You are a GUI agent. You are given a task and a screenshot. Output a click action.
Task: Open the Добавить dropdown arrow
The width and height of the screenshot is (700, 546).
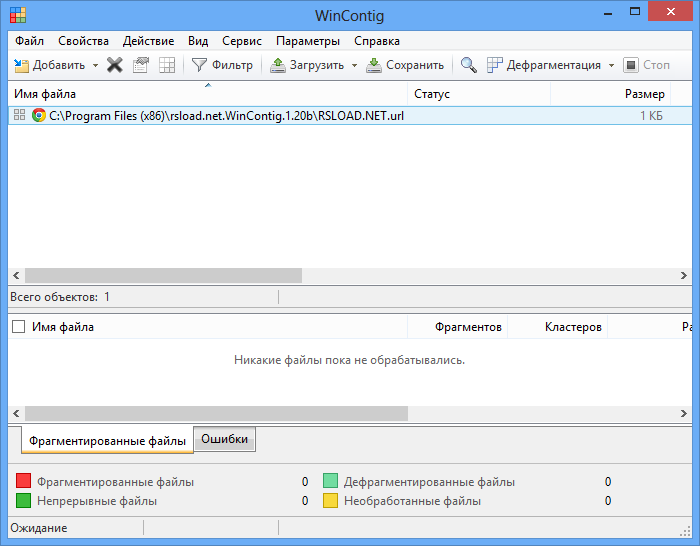tap(95, 66)
